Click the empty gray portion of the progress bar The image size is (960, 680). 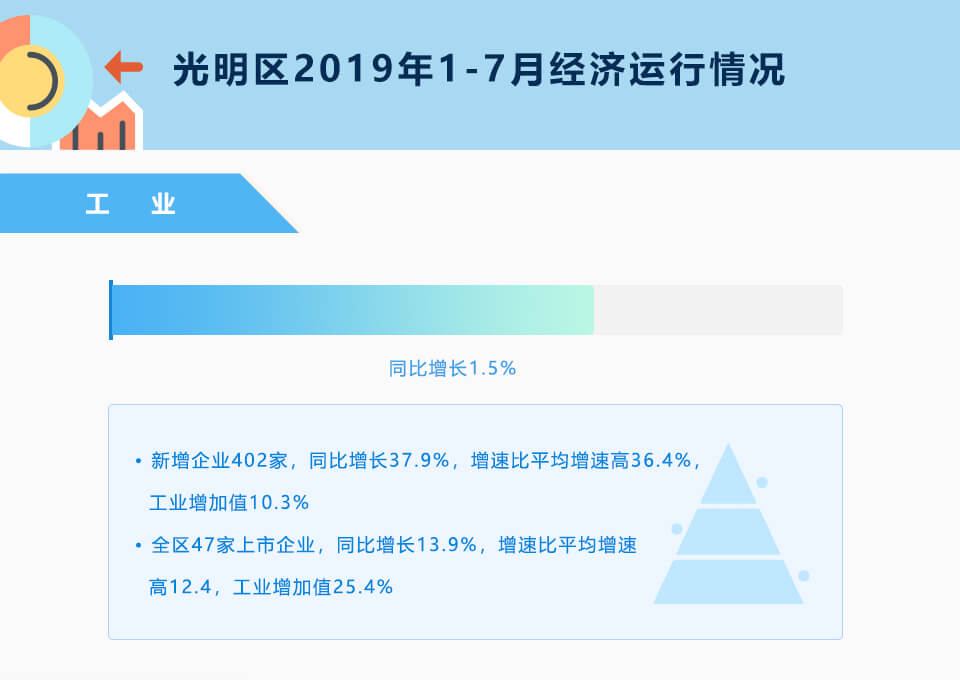pyautogui.click(x=718, y=310)
